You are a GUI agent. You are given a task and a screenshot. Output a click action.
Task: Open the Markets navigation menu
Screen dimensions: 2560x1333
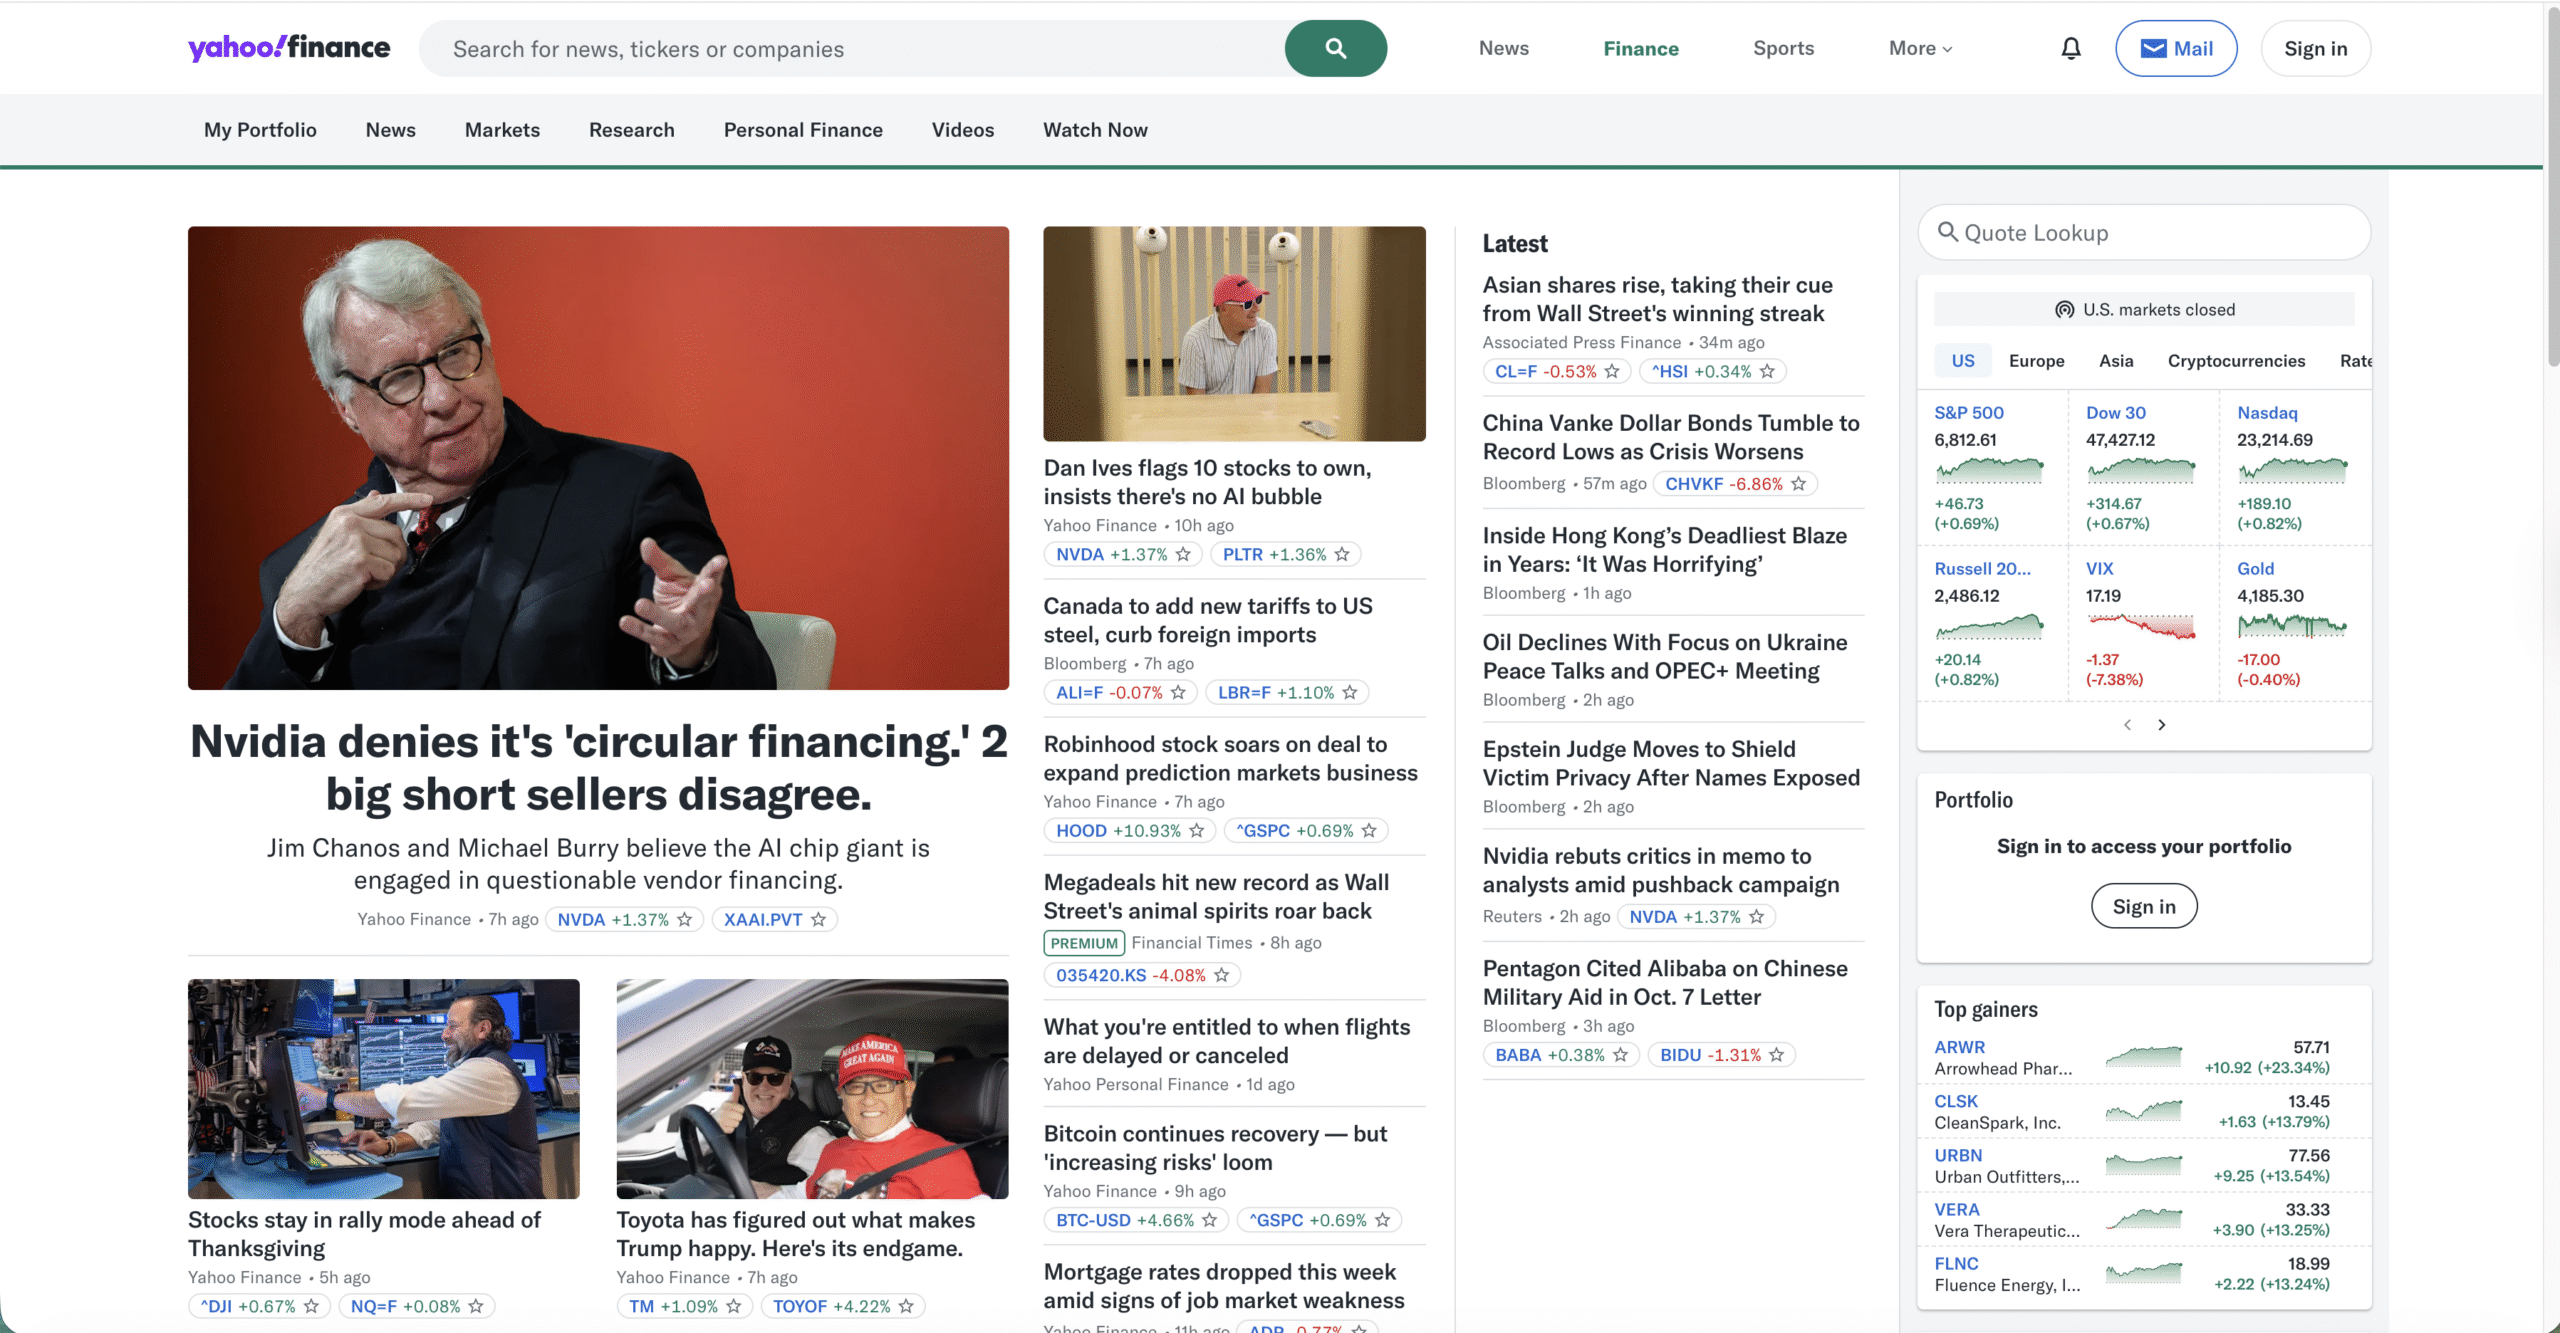[x=502, y=130]
